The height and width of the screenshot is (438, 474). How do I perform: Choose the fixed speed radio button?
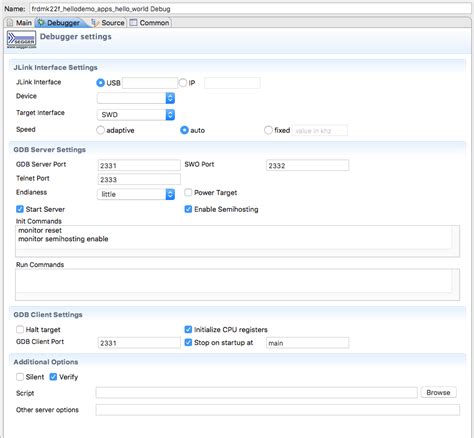[268, 130]
